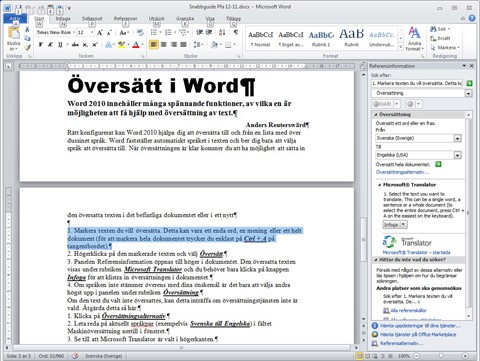Viewport: 480px width, 361px height.
Task: Open the Arkiv file tab
Action: click(15, 19)
